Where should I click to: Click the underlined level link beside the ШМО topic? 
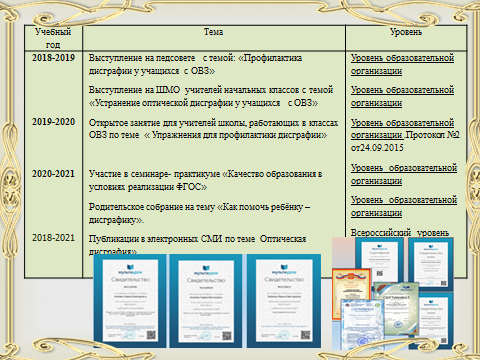[402, 96]
